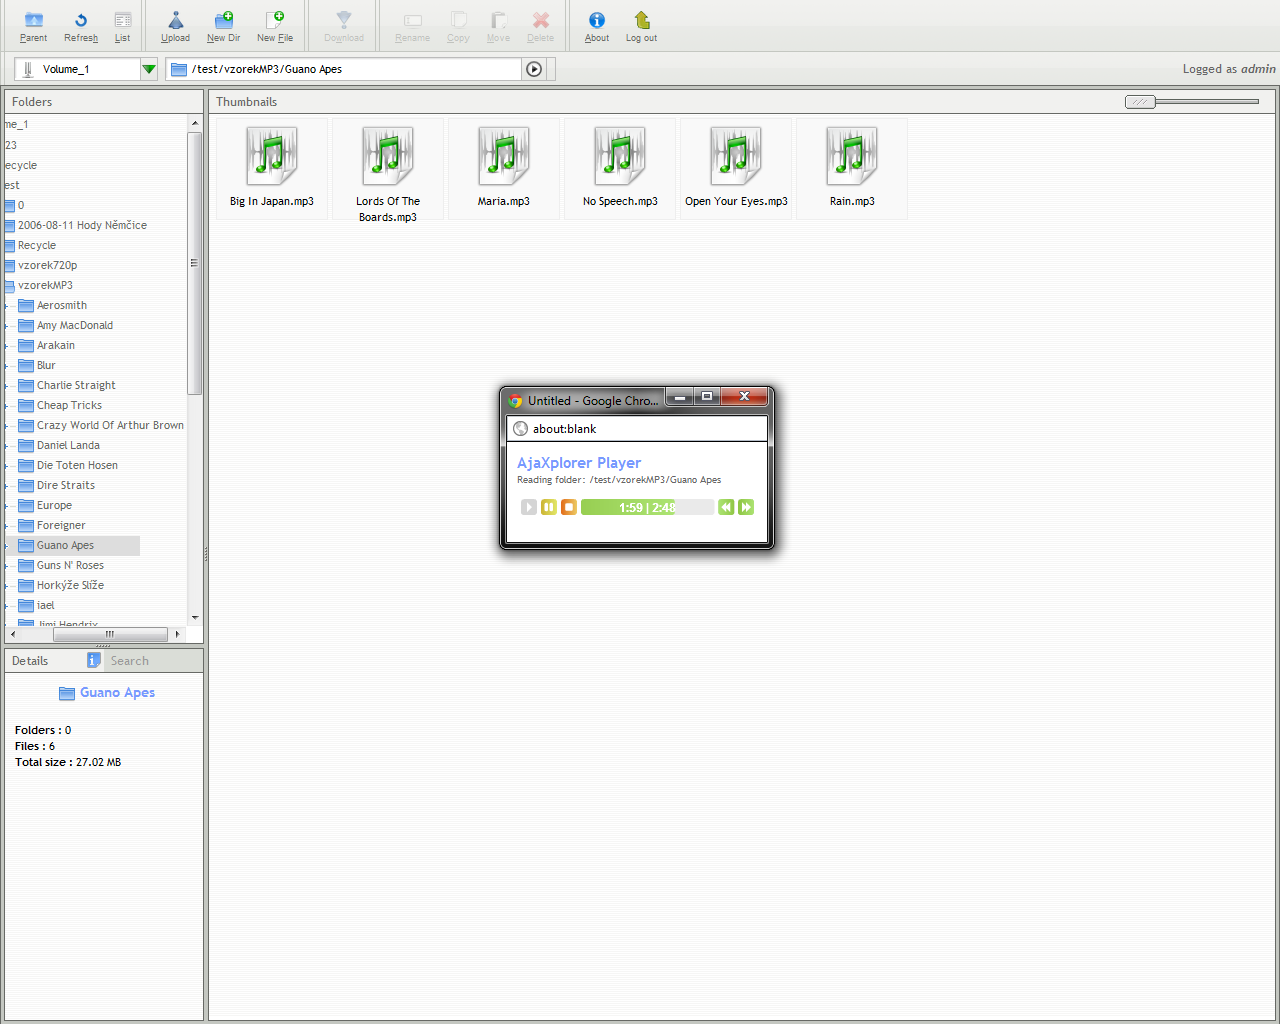Image resolution: width=1280 pixels, height=1024 pixels.
Task: Open the Horkýže Slíže folder
Action: point(70,585)
